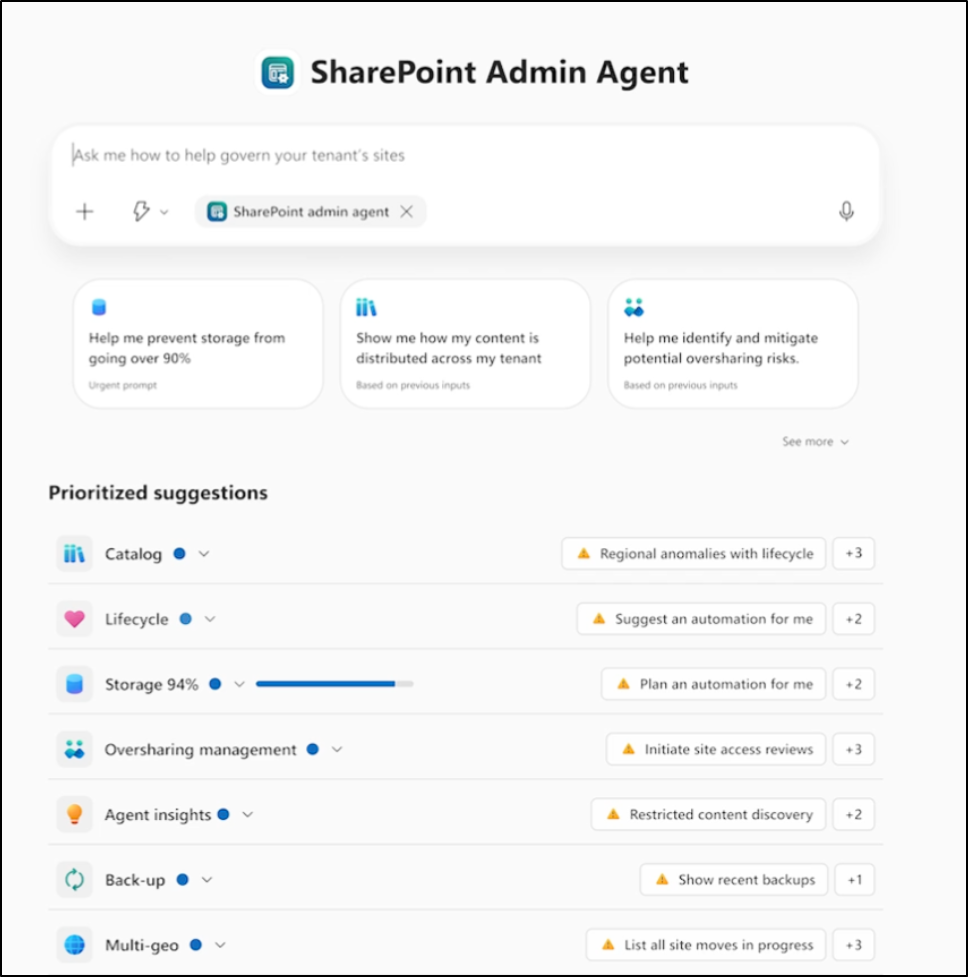Open the lightning bolt prompt menu

pyautogui.click(x=150, y=211)
